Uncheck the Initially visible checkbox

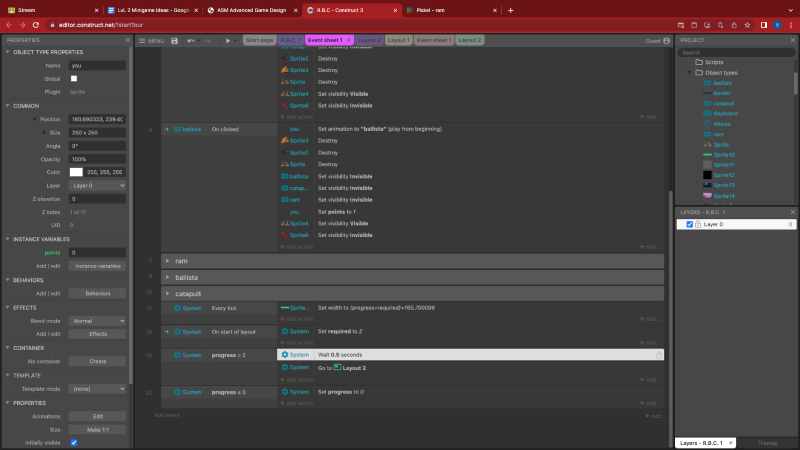(74, 442)
